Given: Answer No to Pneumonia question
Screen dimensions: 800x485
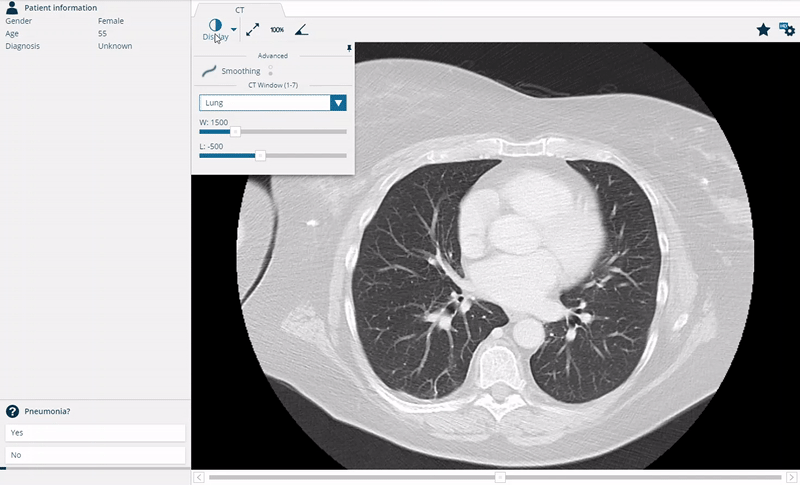Looking at the screenshot, I should click(x=95, y=455).
